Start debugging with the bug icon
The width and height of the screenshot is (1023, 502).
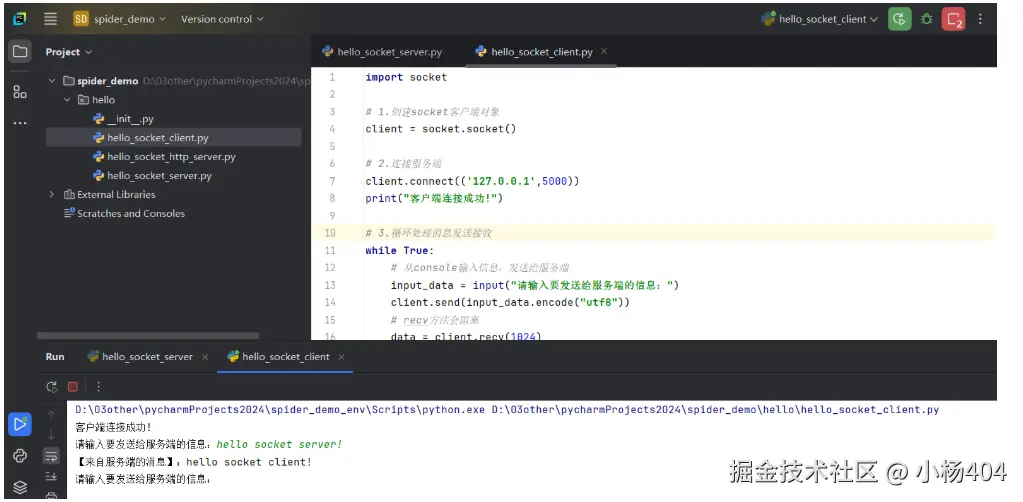[x=926, y=19]
